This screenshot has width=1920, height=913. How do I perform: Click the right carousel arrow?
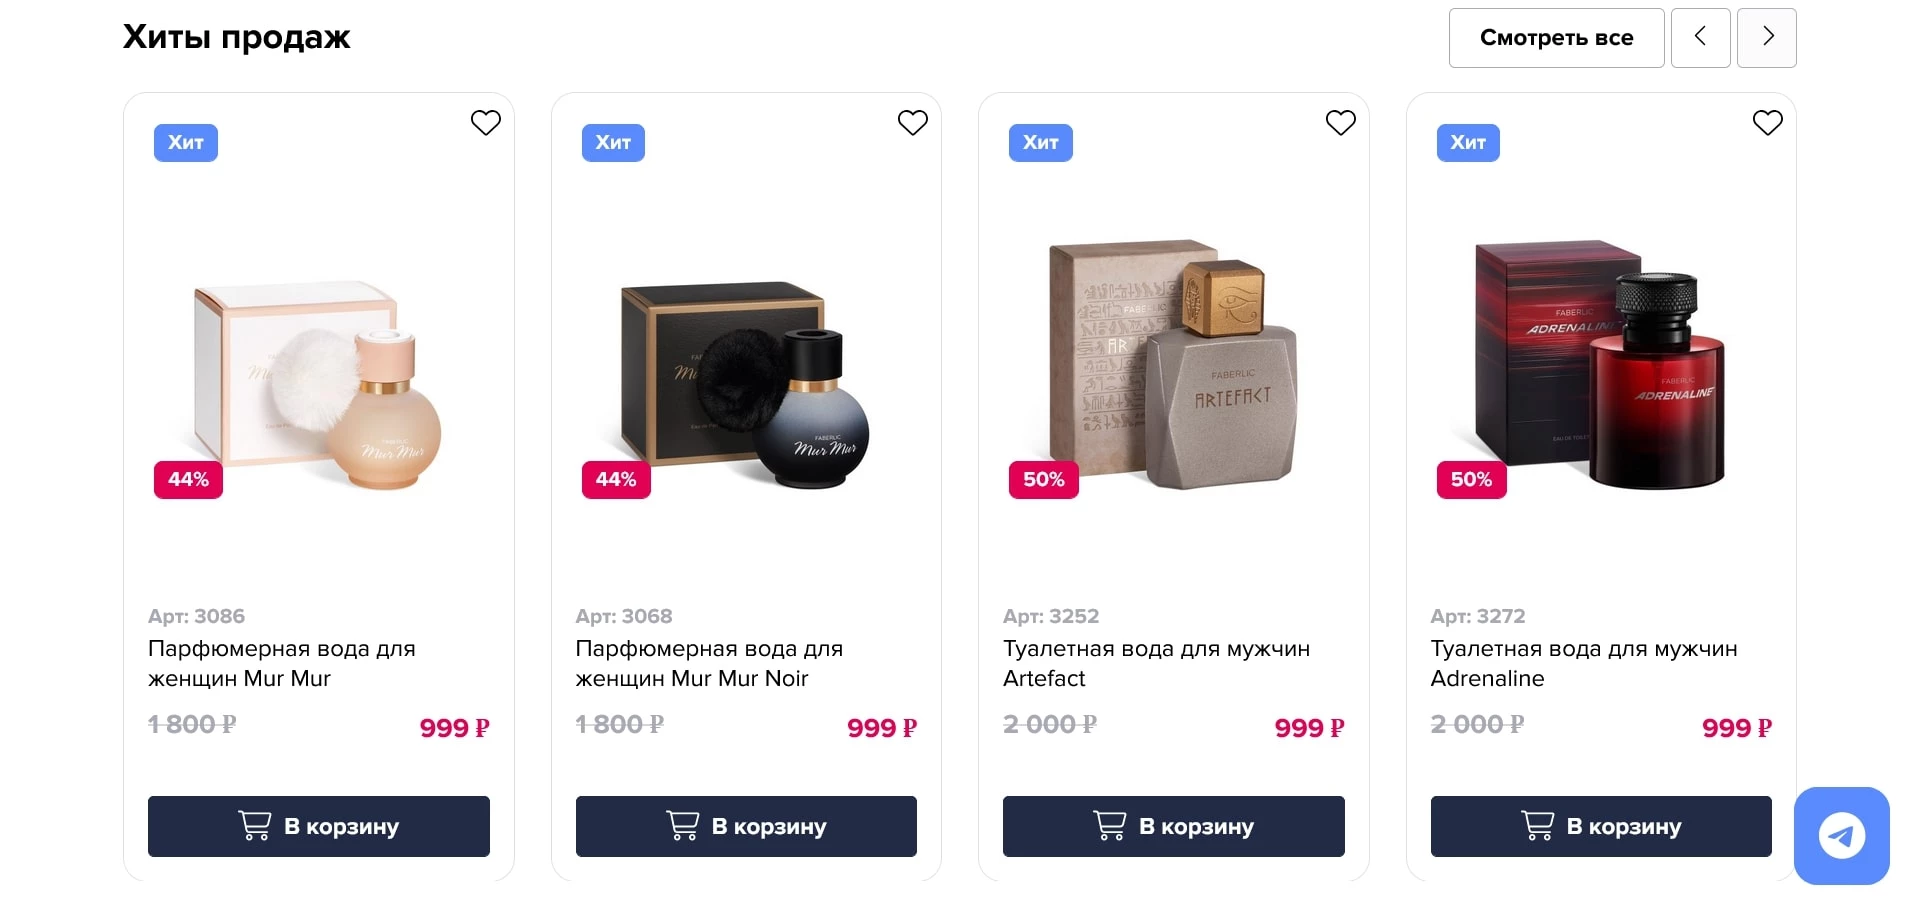(x=1766, y=37)
